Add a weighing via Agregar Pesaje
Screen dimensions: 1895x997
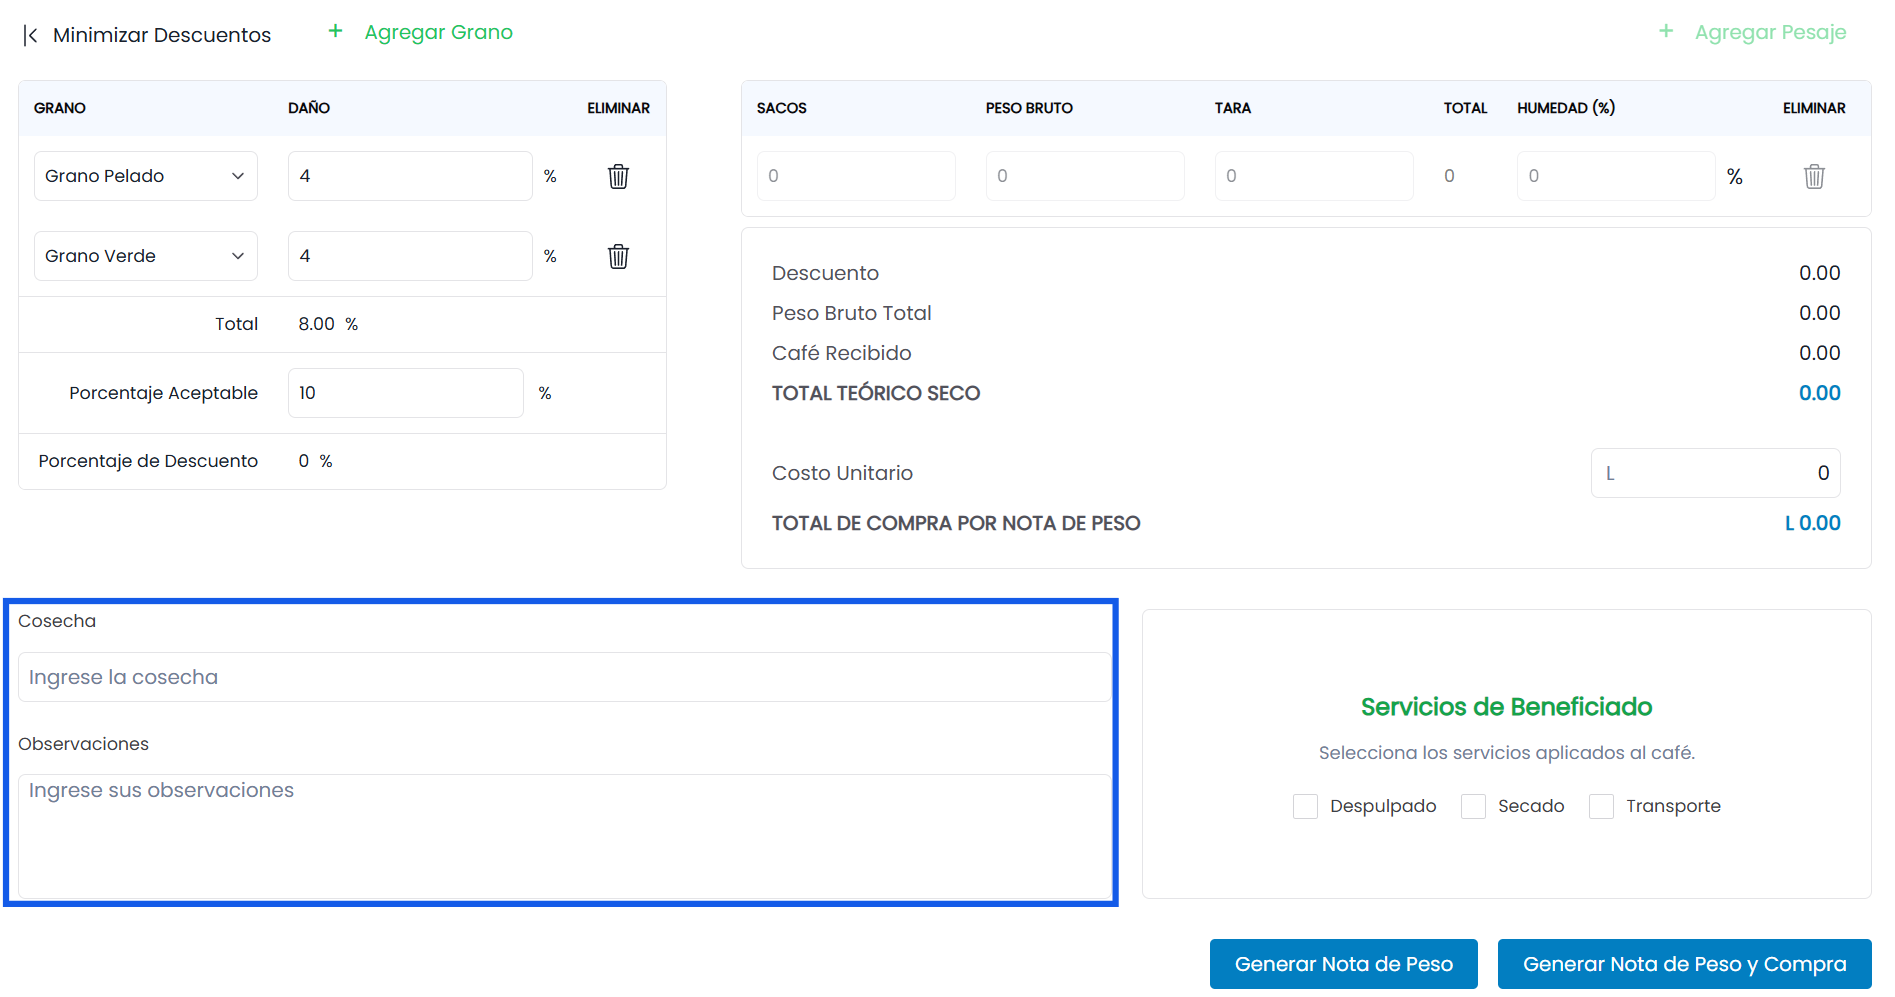pyautogui.click(x=1770, y=32)
